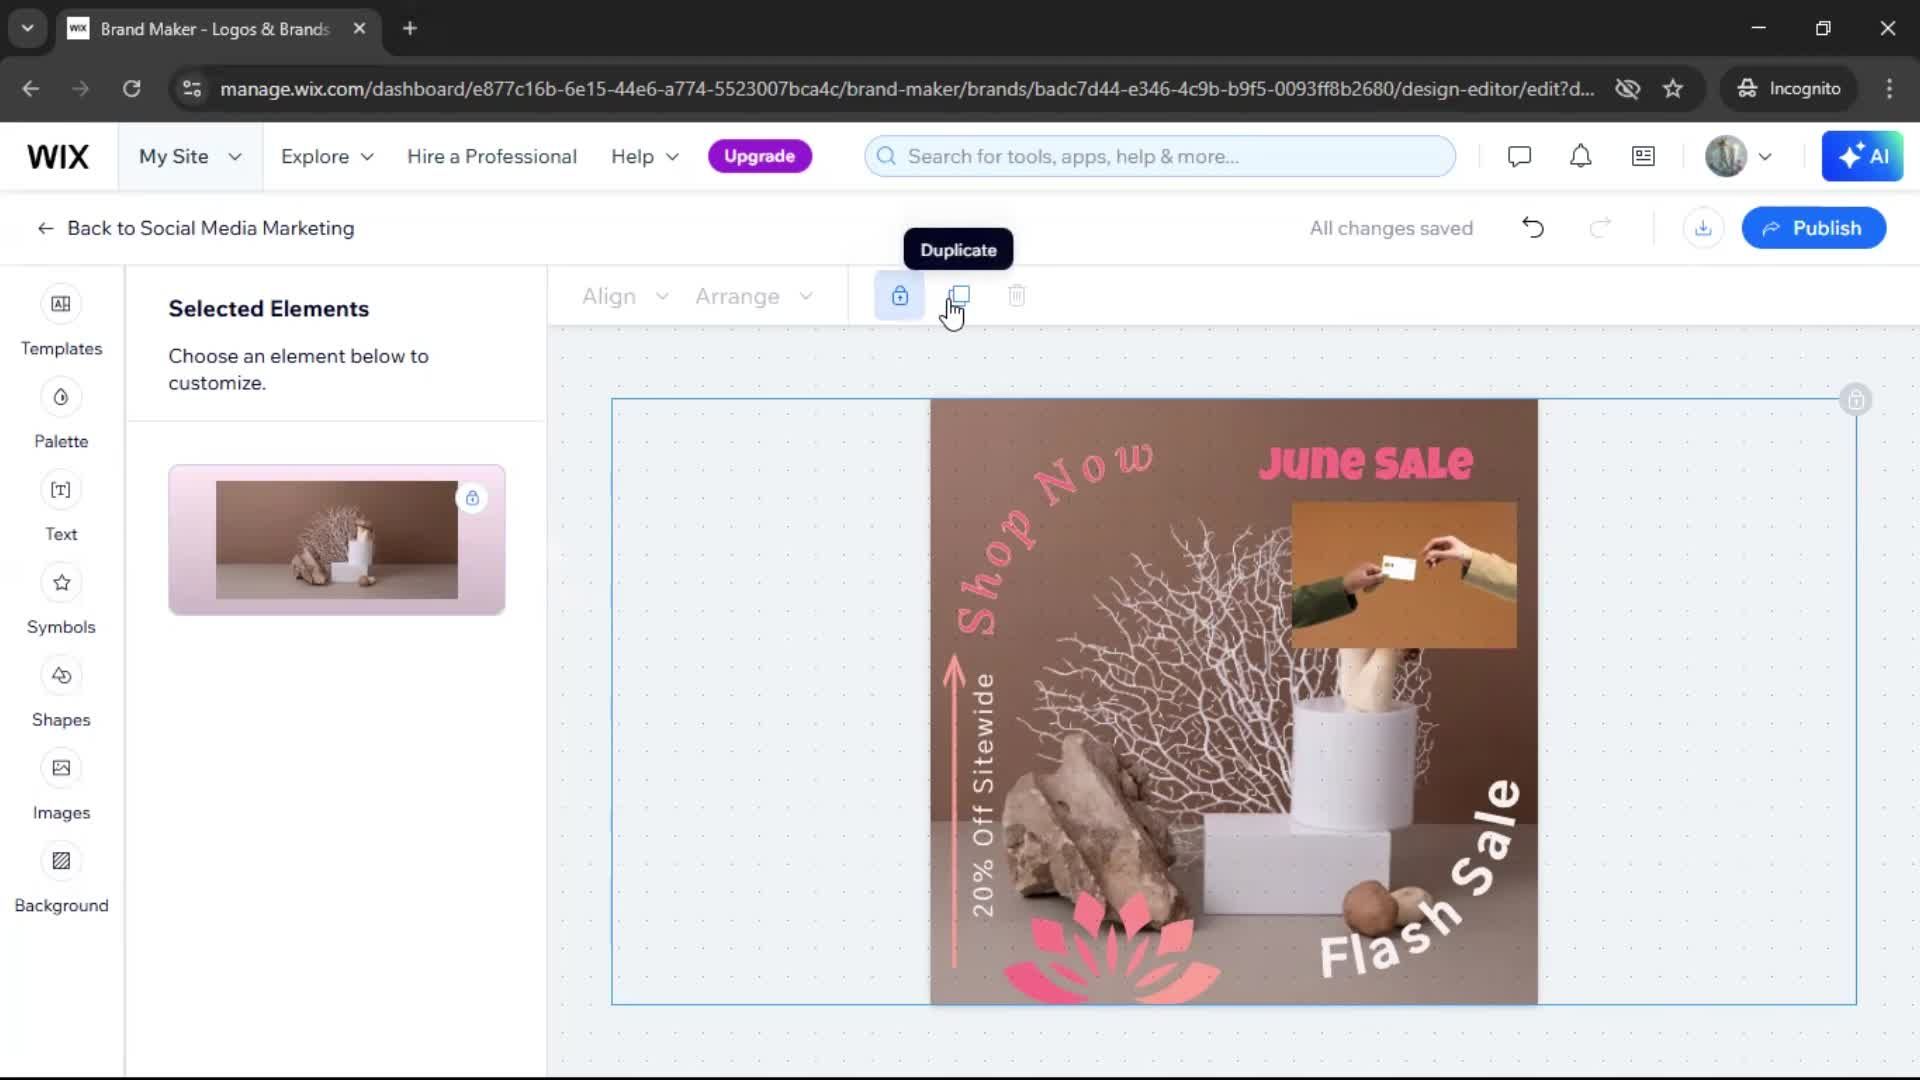Click the Incognito indicator

tap(1789, 89)
